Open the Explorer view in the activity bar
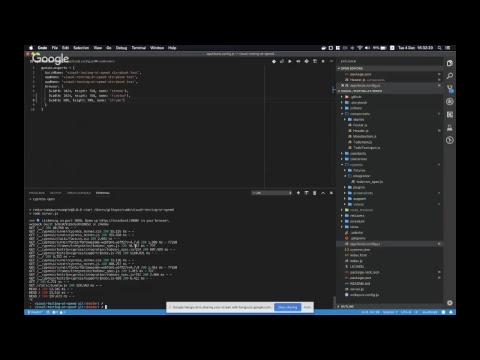480x360 pixels. [450, 63]
